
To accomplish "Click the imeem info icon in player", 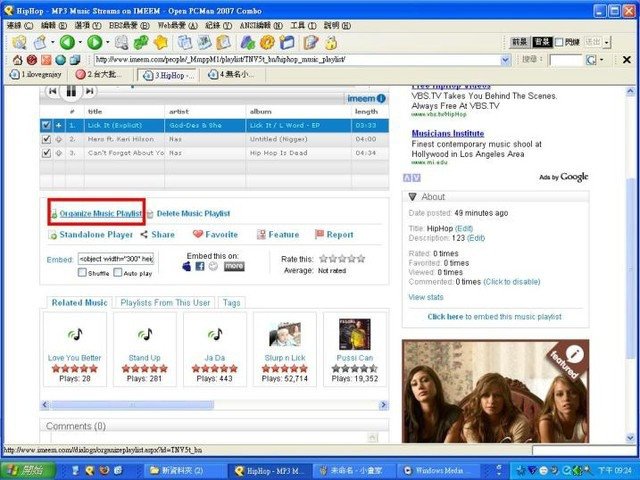I will (x=381, y=98).
